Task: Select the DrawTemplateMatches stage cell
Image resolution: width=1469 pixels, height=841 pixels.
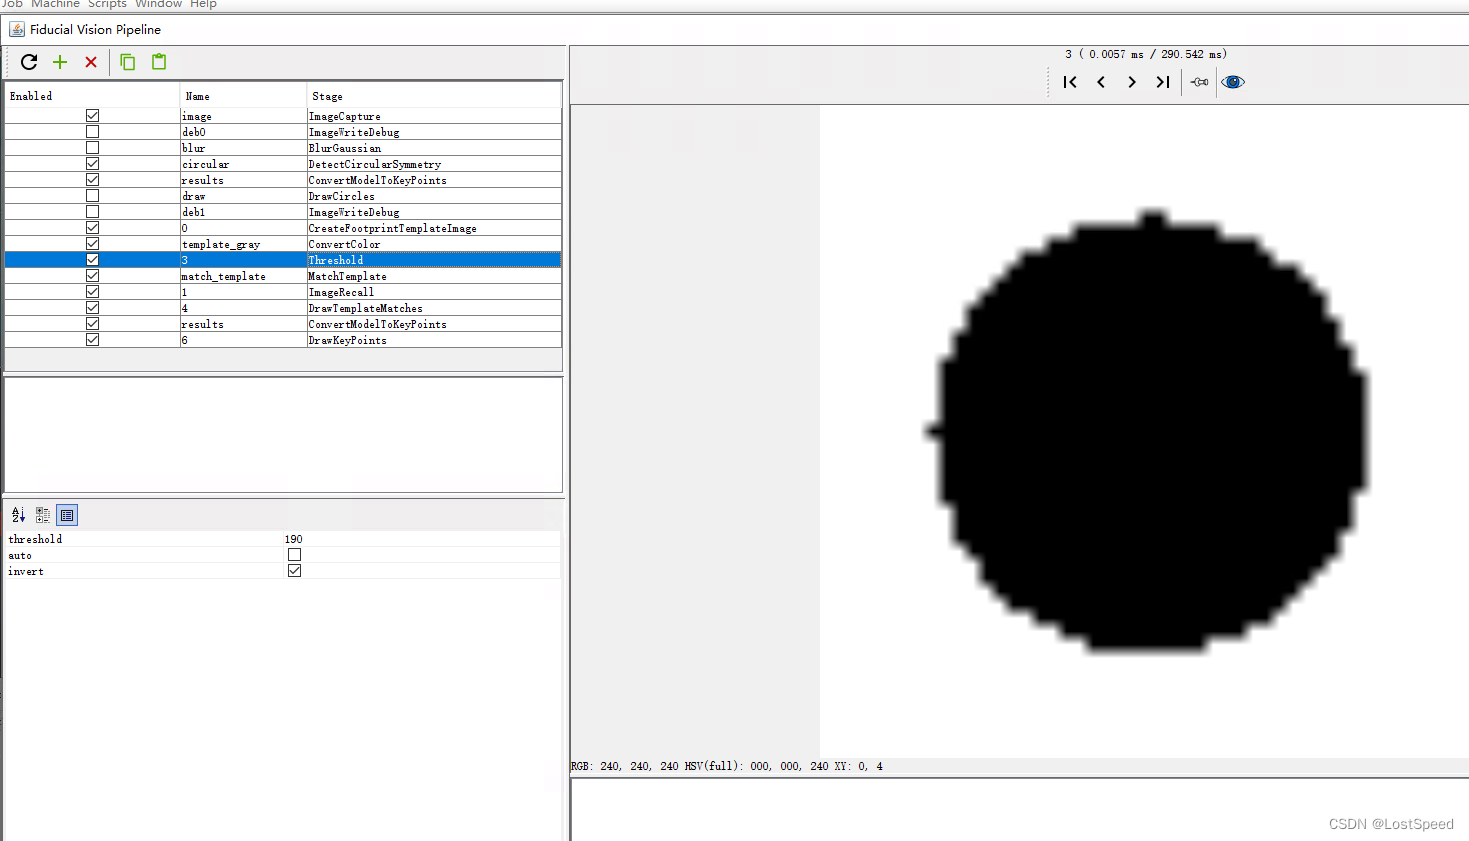Action: coord(434,308)
